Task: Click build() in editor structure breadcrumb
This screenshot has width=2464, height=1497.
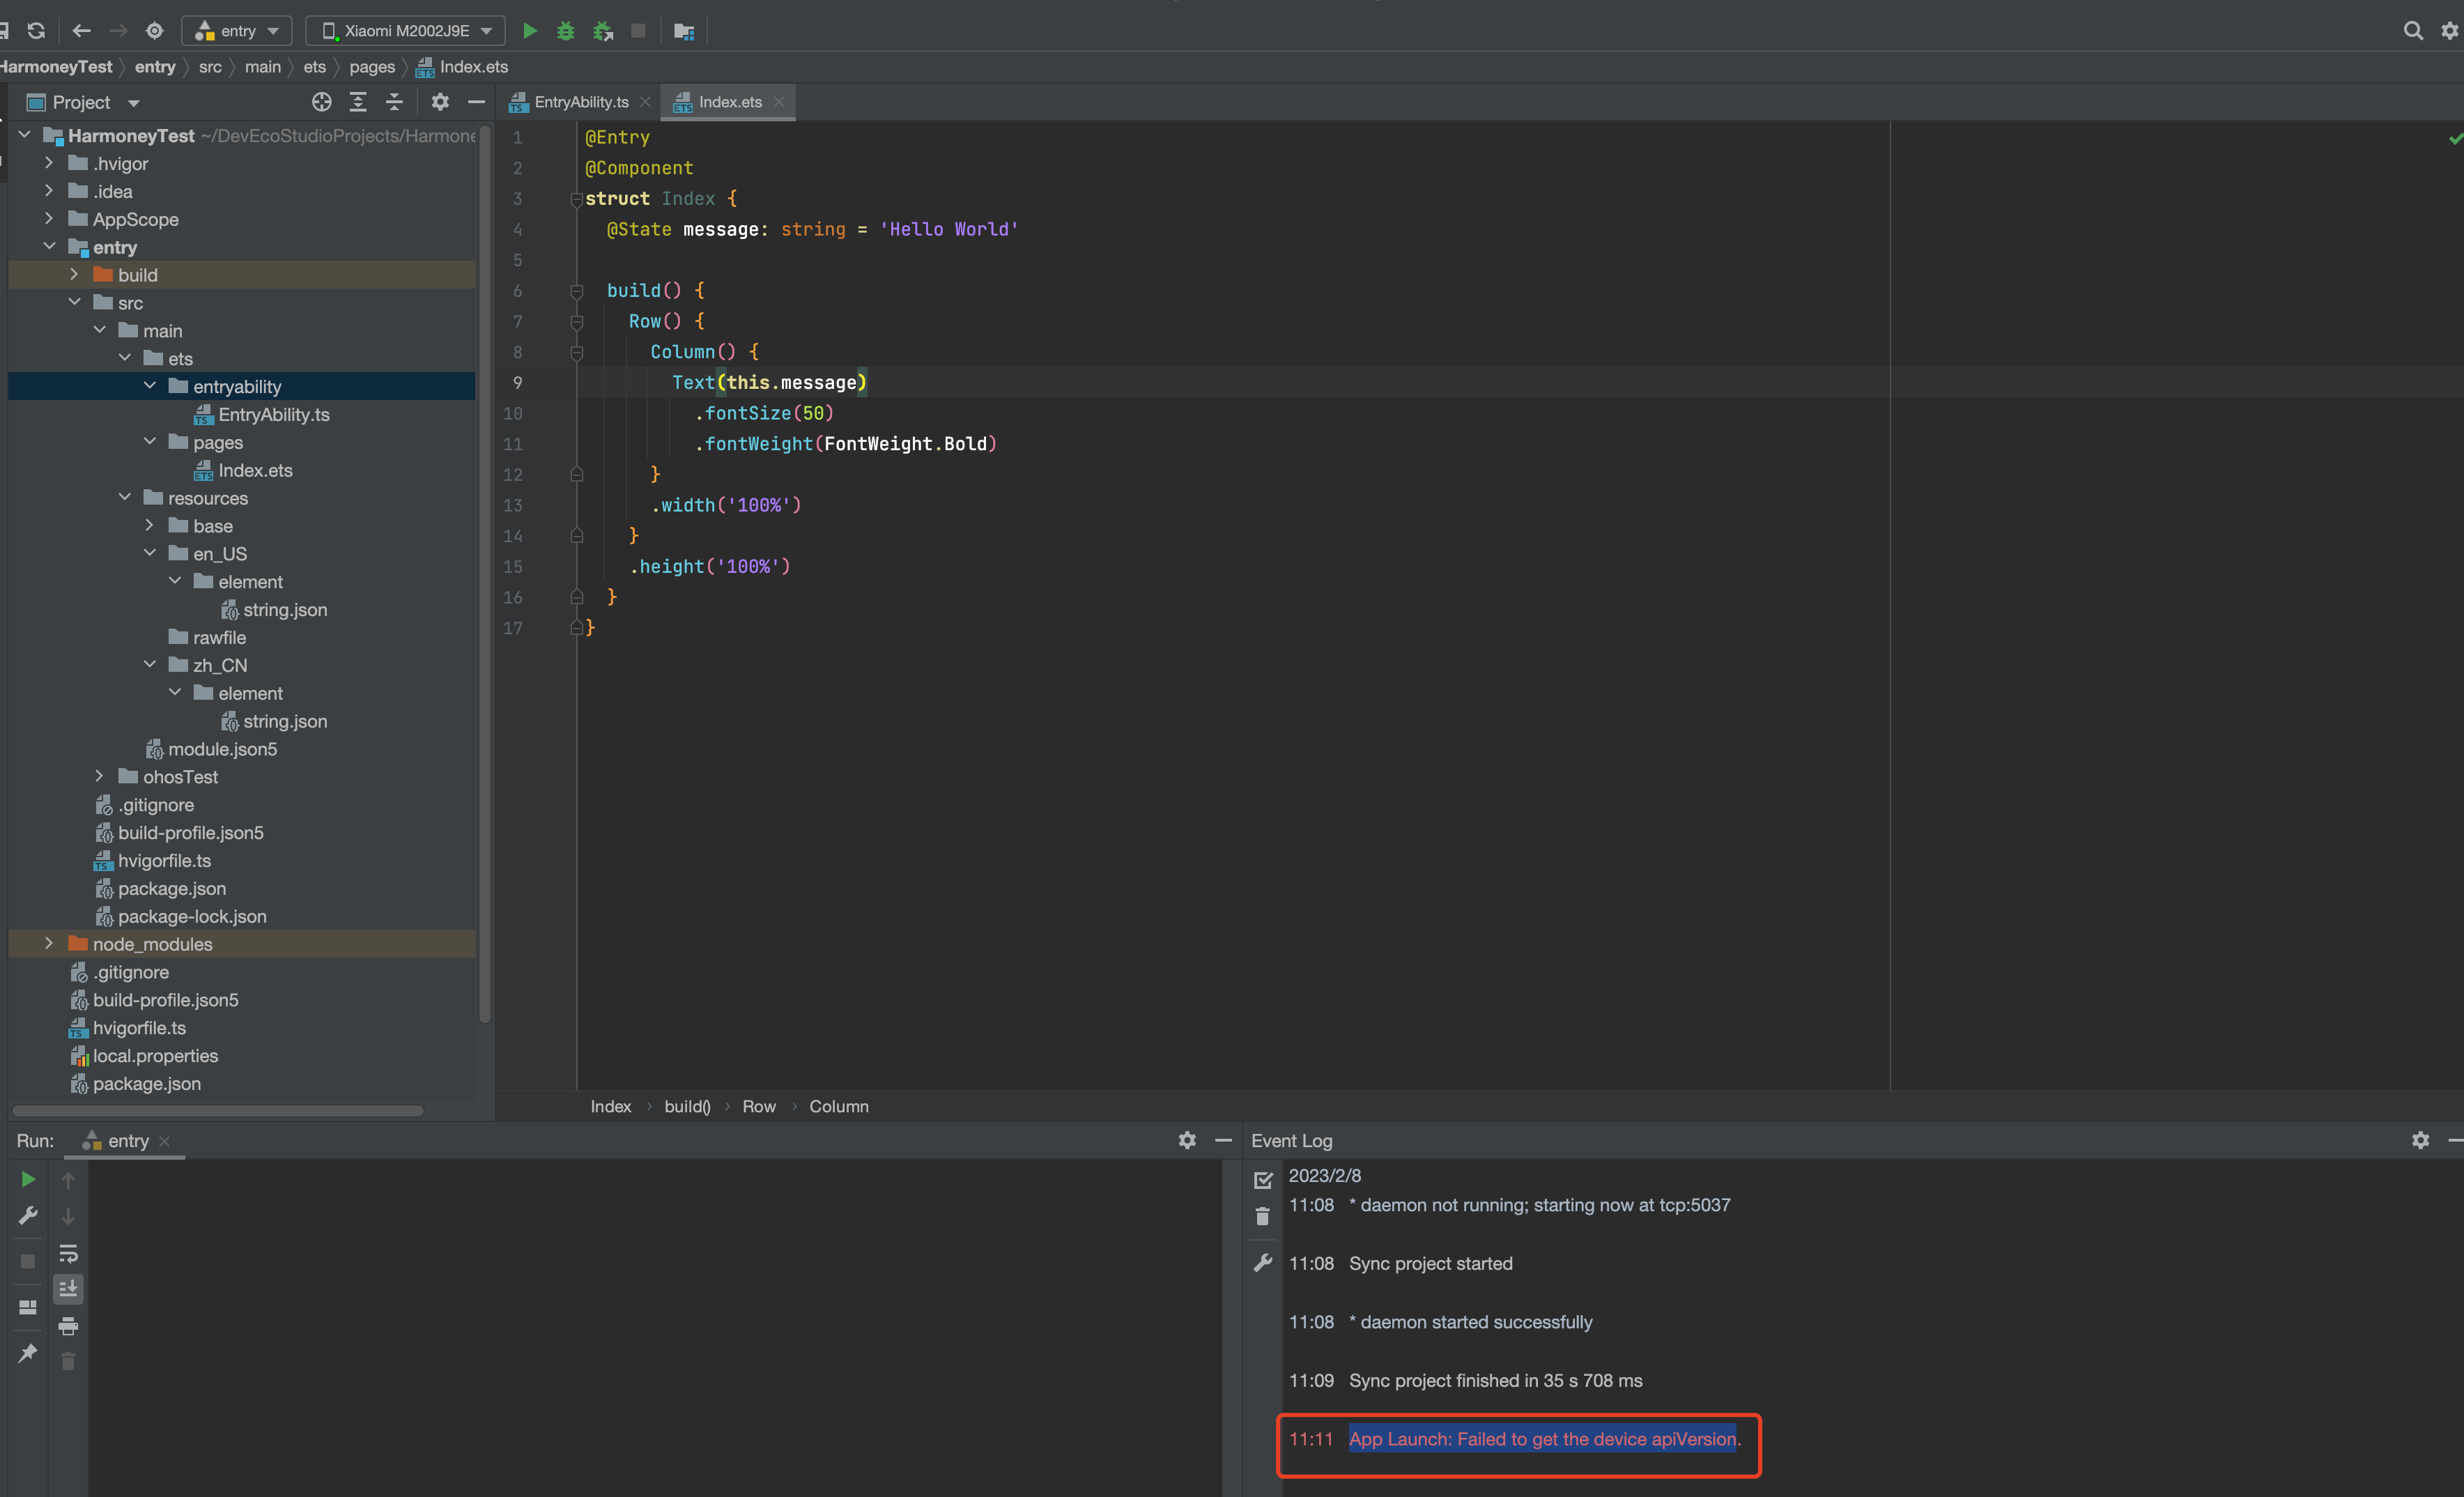Action: pyautogui.click(x=688, y=1106)
